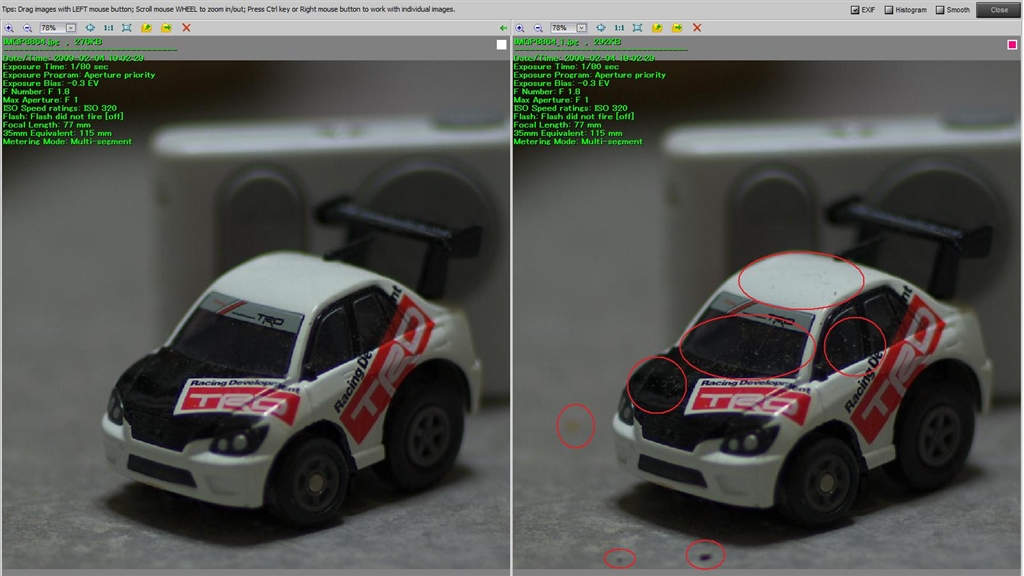Center the left pane image view
The height and width of the screenshot is (576, 1024).
click(90, 28)
